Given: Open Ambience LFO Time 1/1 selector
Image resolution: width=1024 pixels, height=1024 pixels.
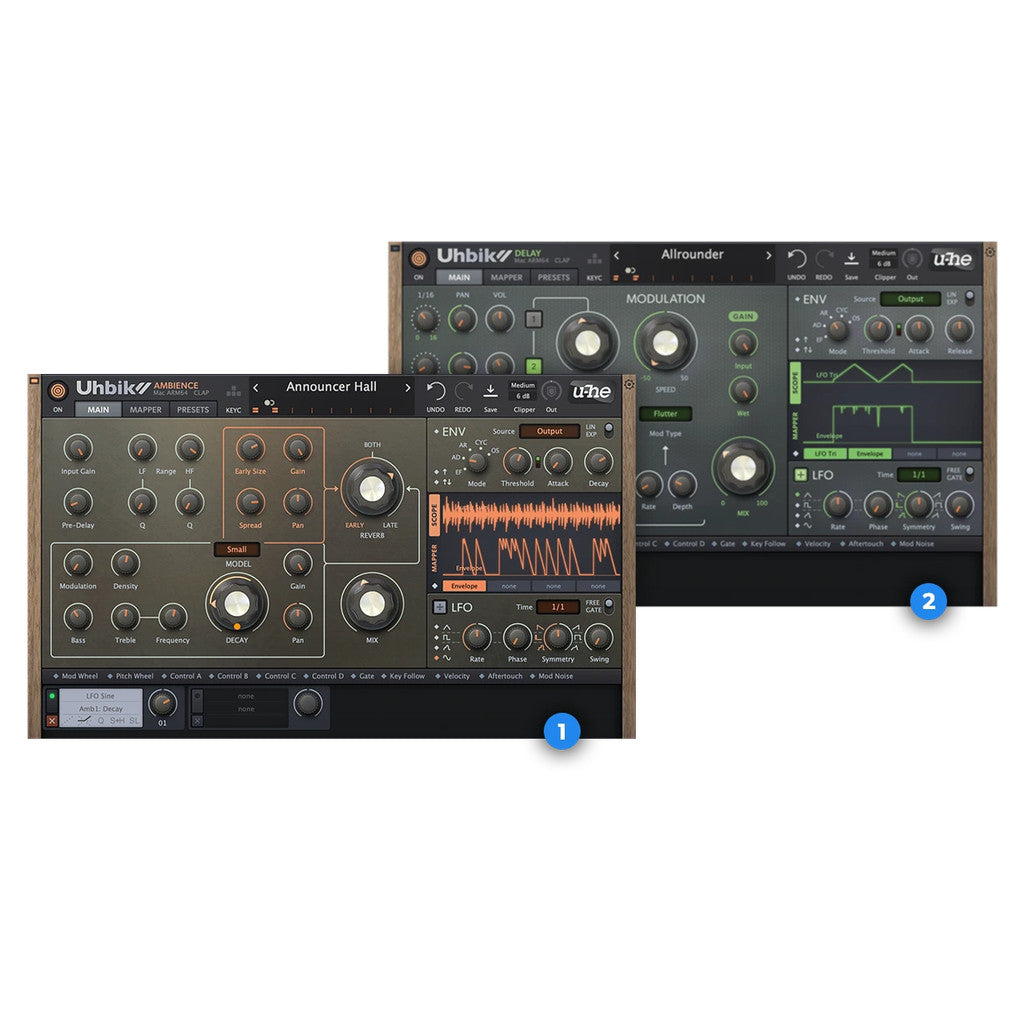Looking at the screenshot, I should pyautogui.click(x=558, y=607).
